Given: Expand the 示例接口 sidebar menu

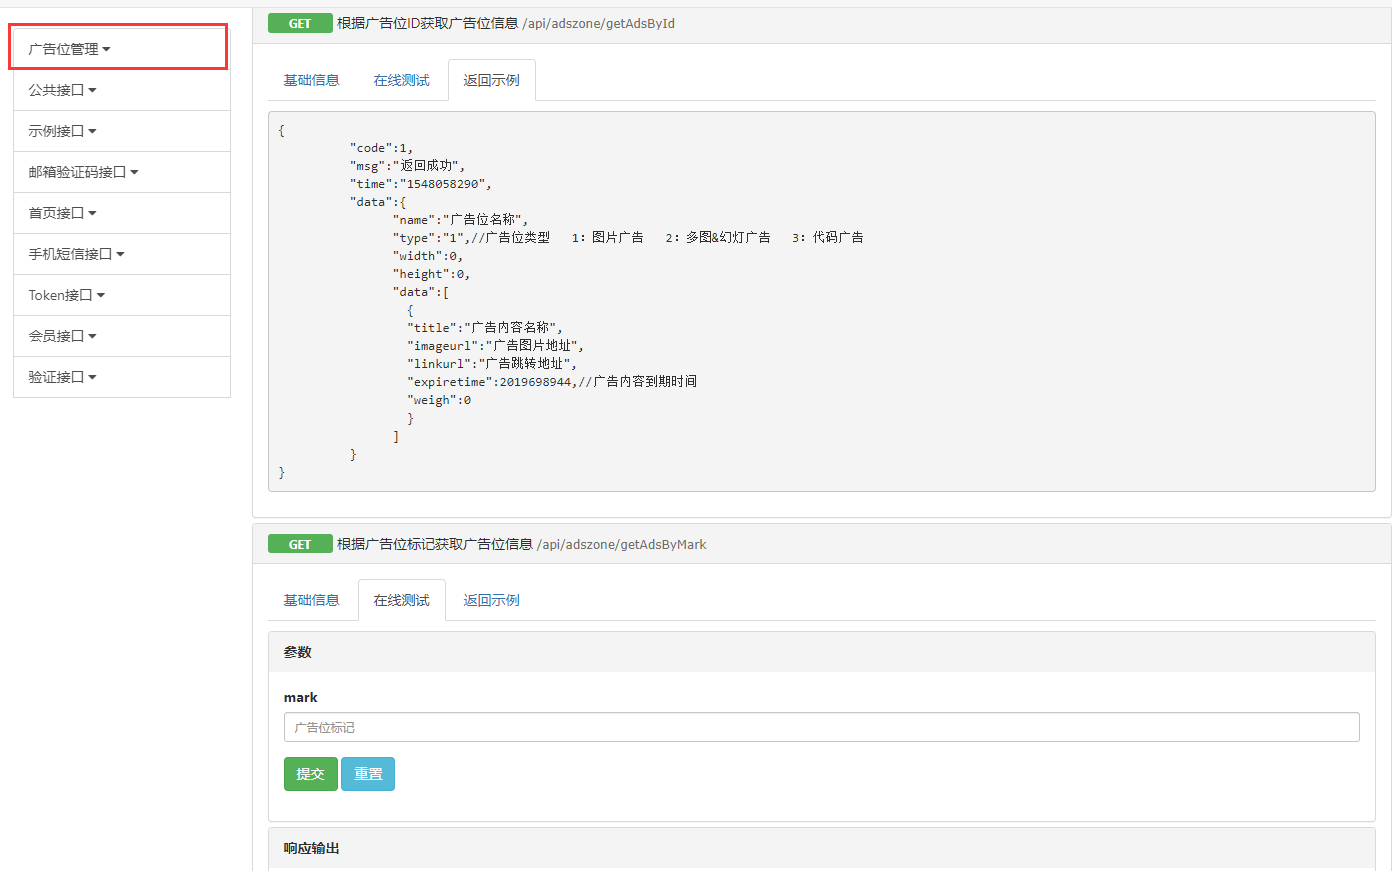Looking at the screenshot, I should pyautogui.click(x=122, y=131).
